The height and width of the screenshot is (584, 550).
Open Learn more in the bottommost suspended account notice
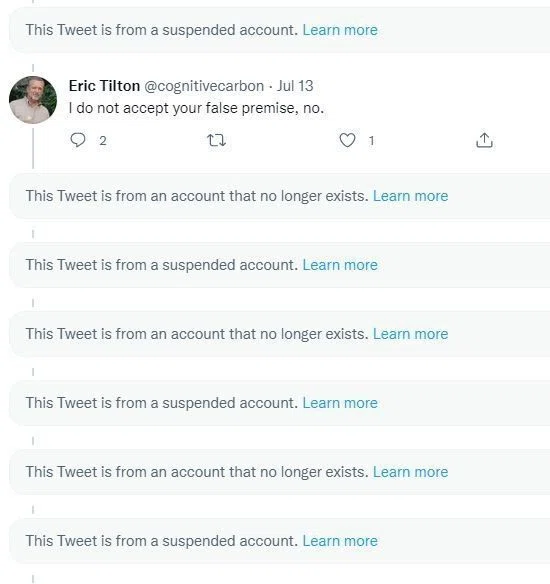[340, 541]
